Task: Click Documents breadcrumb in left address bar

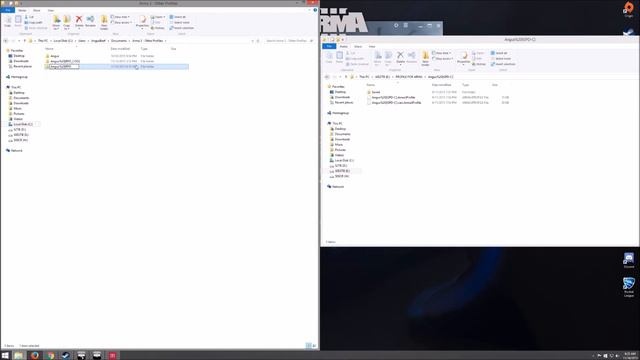Action: coord(119,41)
